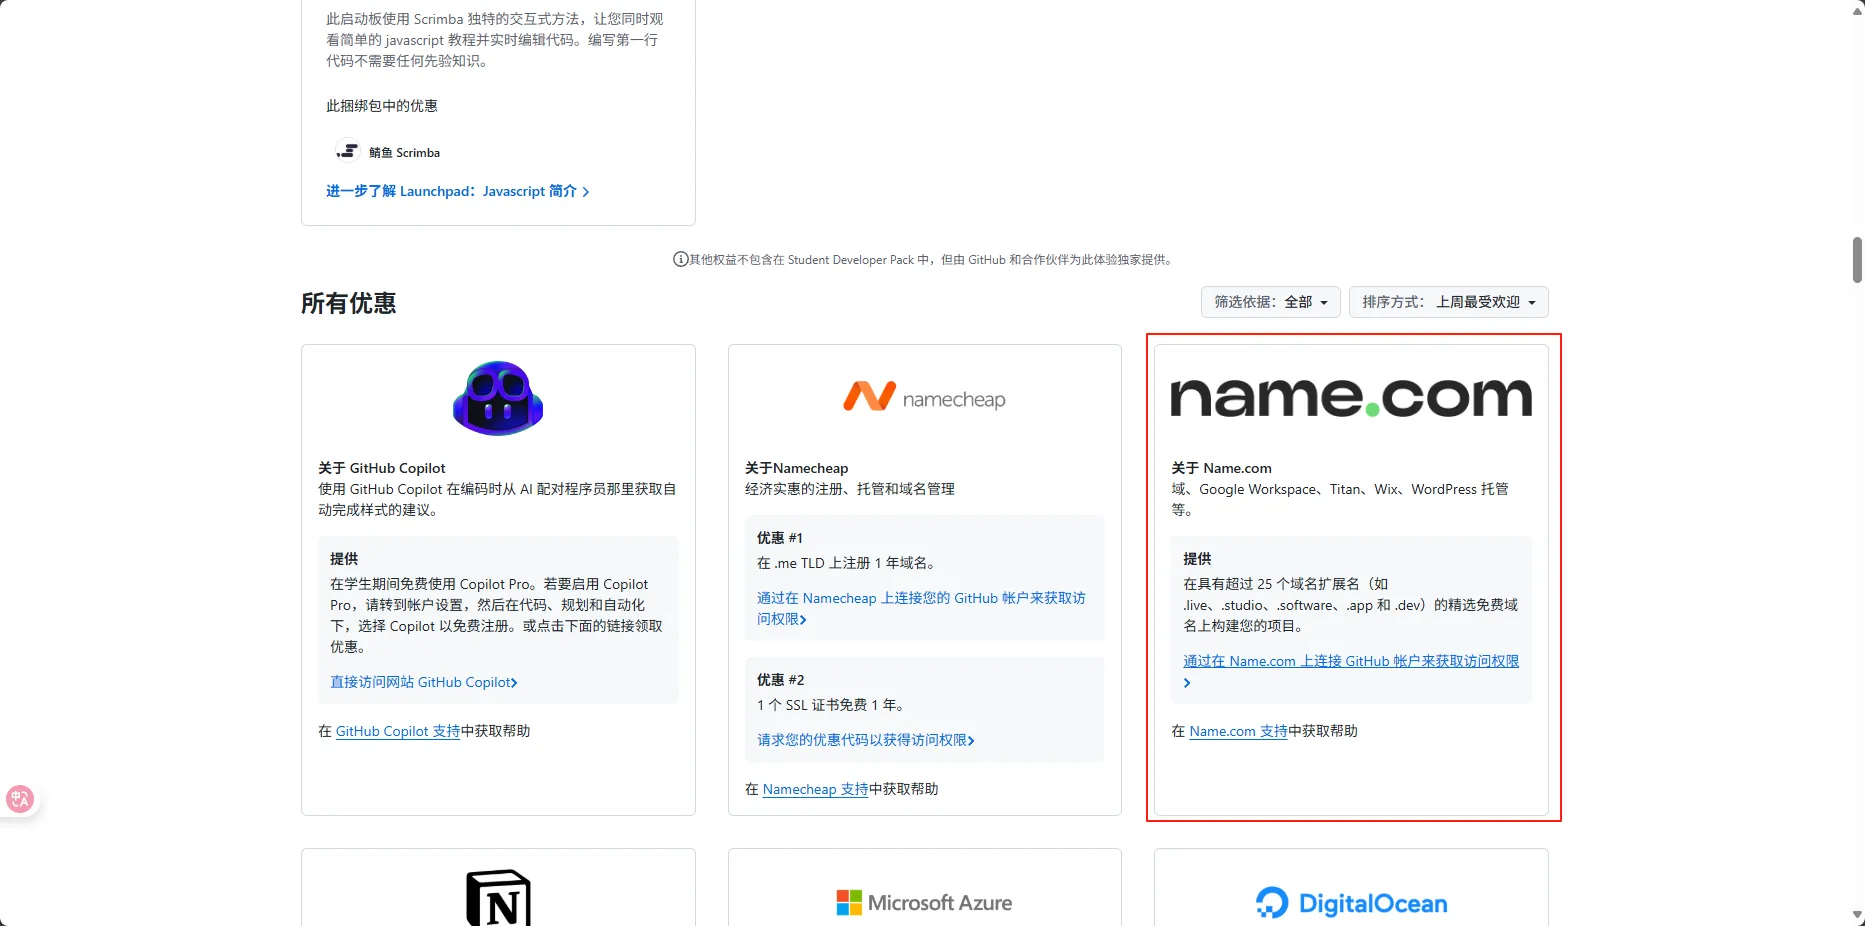Click the Namecheap 支持 help link
Image resolution: width=1865 pixels, height=926 pixels.
pyautogui.click(x=815, y=790)
